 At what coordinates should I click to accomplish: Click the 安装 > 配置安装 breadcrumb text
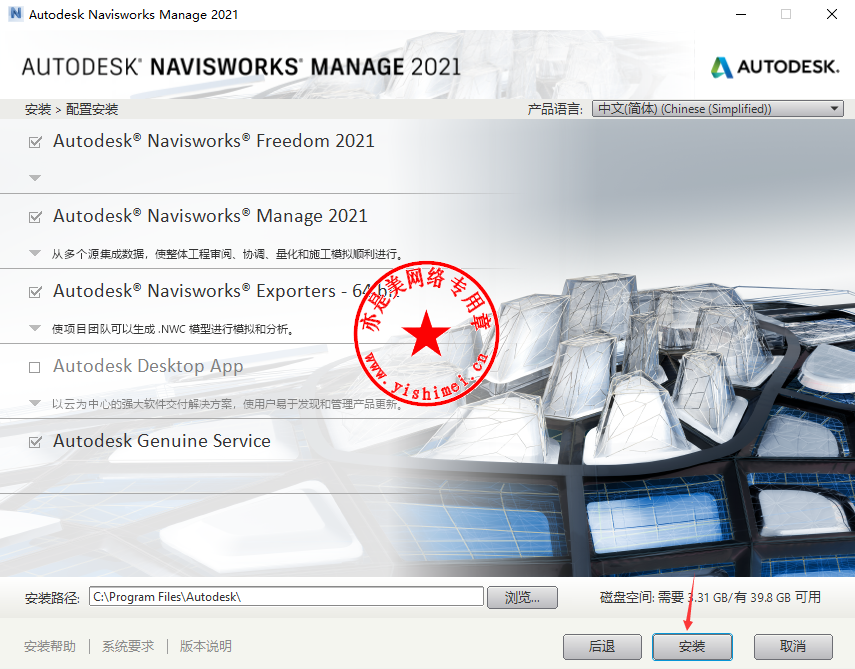click(71, 109)
